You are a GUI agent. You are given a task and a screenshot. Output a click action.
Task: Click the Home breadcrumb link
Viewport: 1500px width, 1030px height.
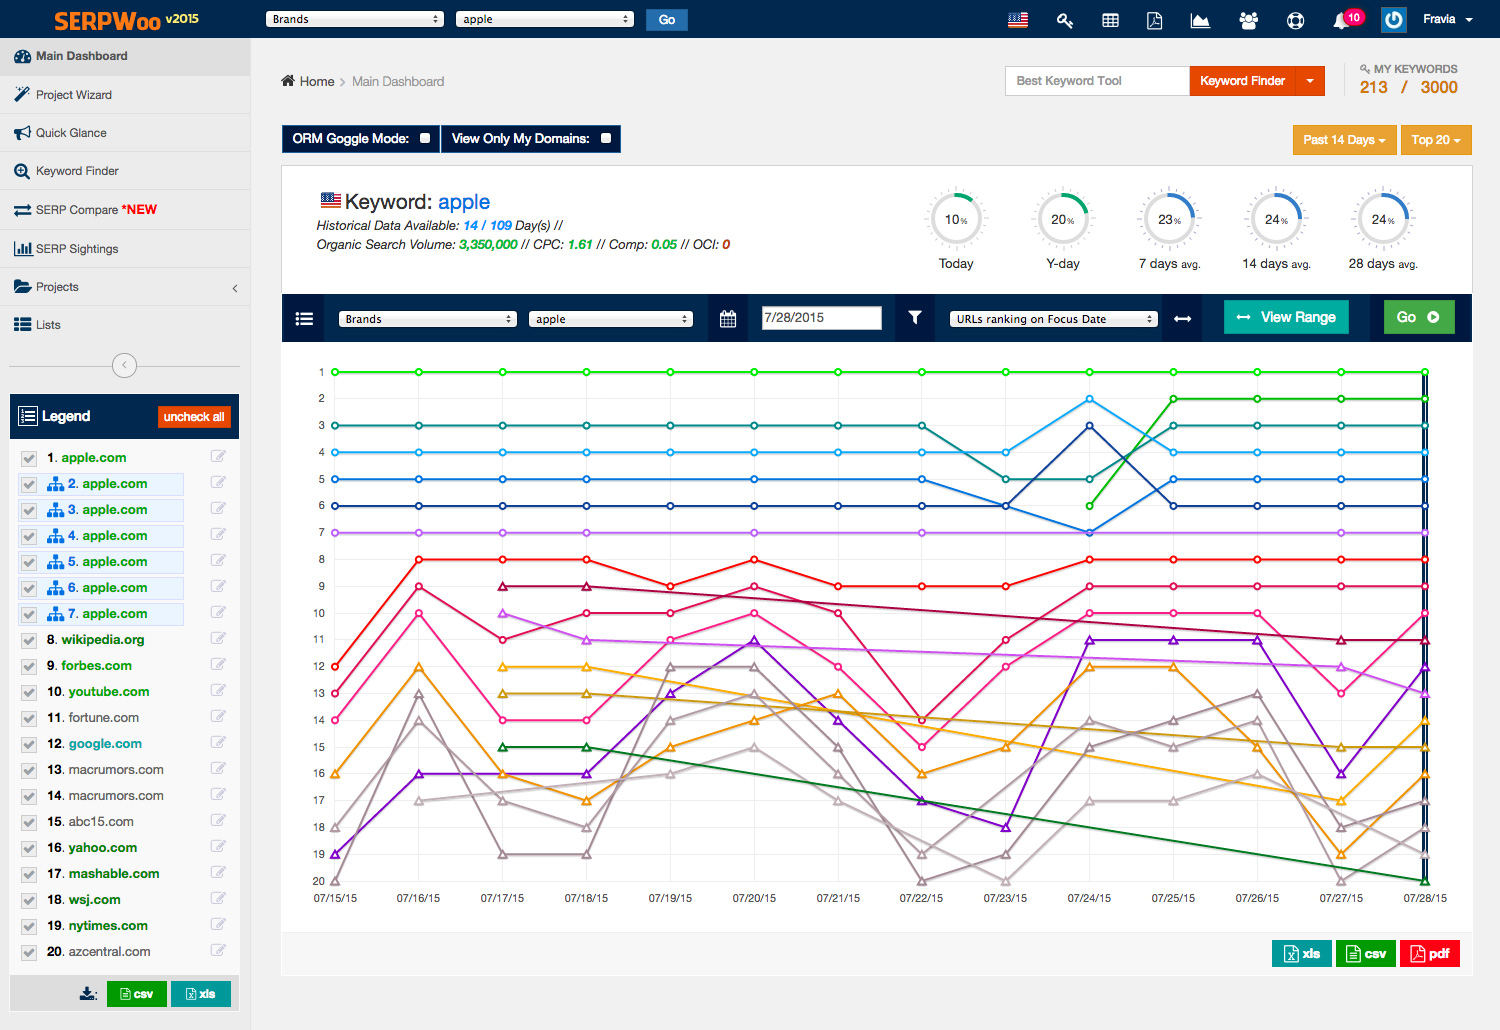[308, 81]
